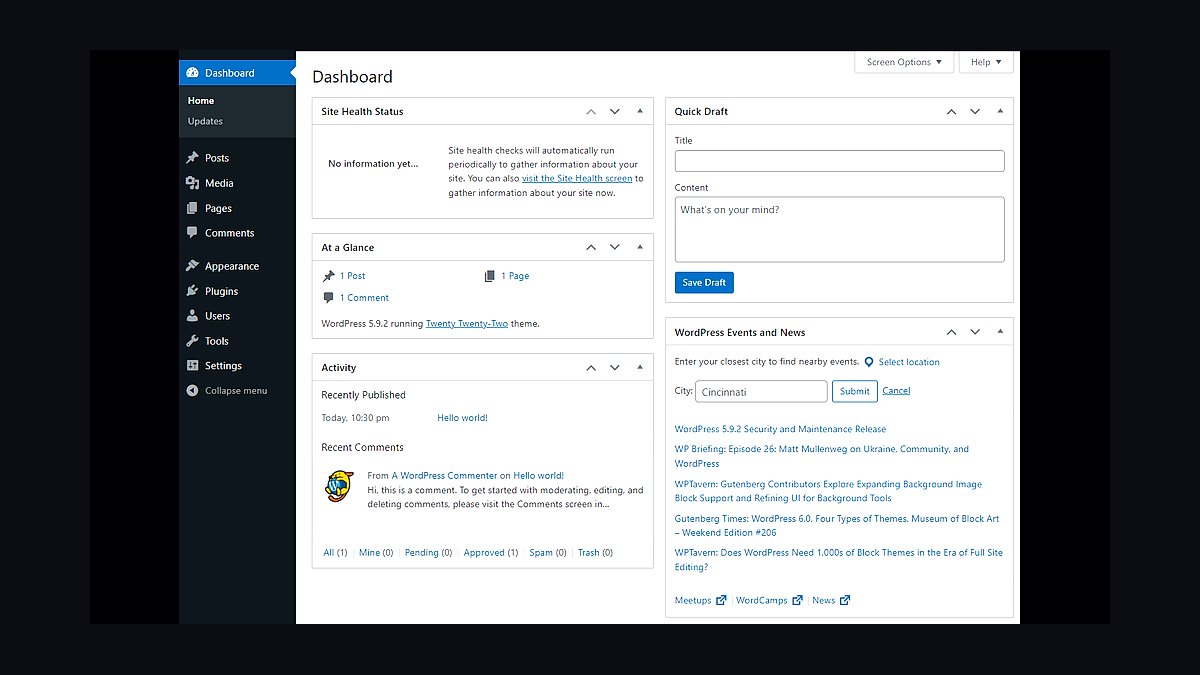The height and width of the screenshot is (675, 1200).
Task: Click the page icon beside 1 Page
Action: 489,276
